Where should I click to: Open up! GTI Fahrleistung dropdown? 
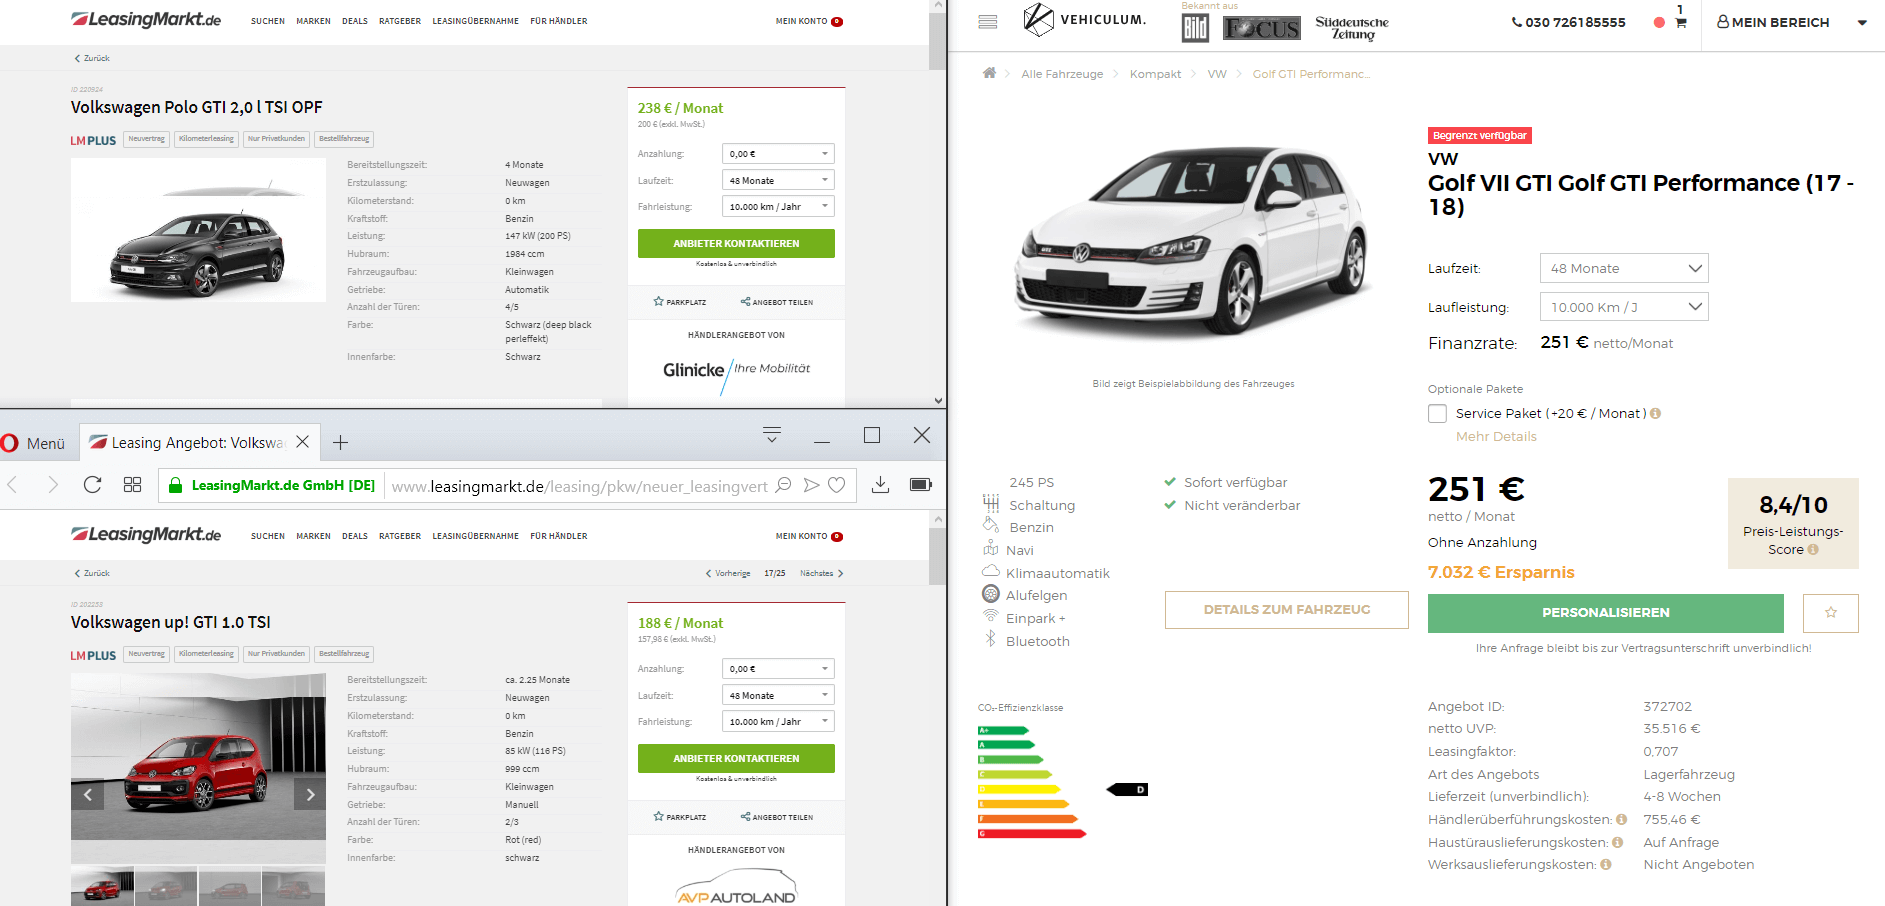coord(778,722)
